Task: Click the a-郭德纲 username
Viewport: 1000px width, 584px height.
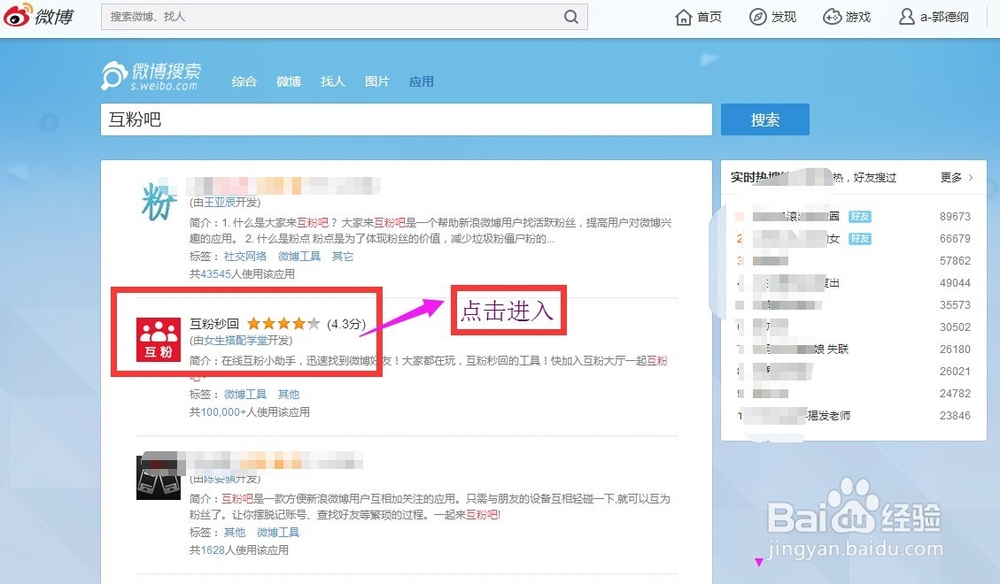Action: (945, 17)
